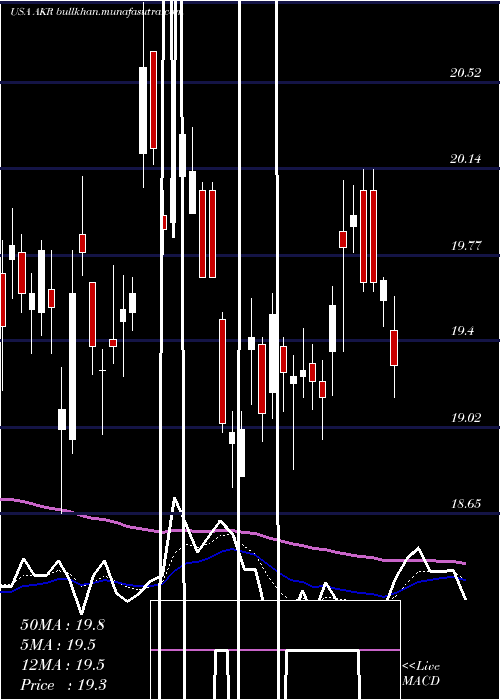This screenshot has width=500, height=700.
Task: Click the 50MA : 19.8 reading
Action: click(x=62, y=625)
